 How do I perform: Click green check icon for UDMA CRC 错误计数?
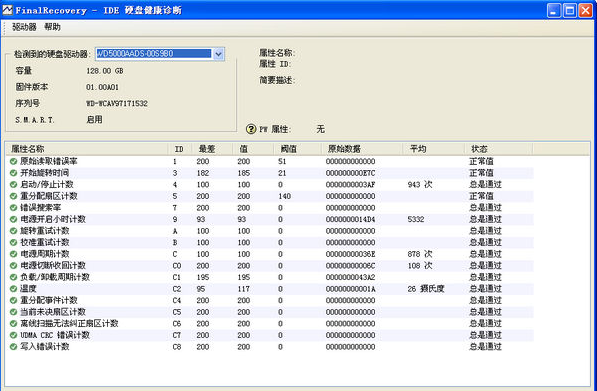pos(13,335)
